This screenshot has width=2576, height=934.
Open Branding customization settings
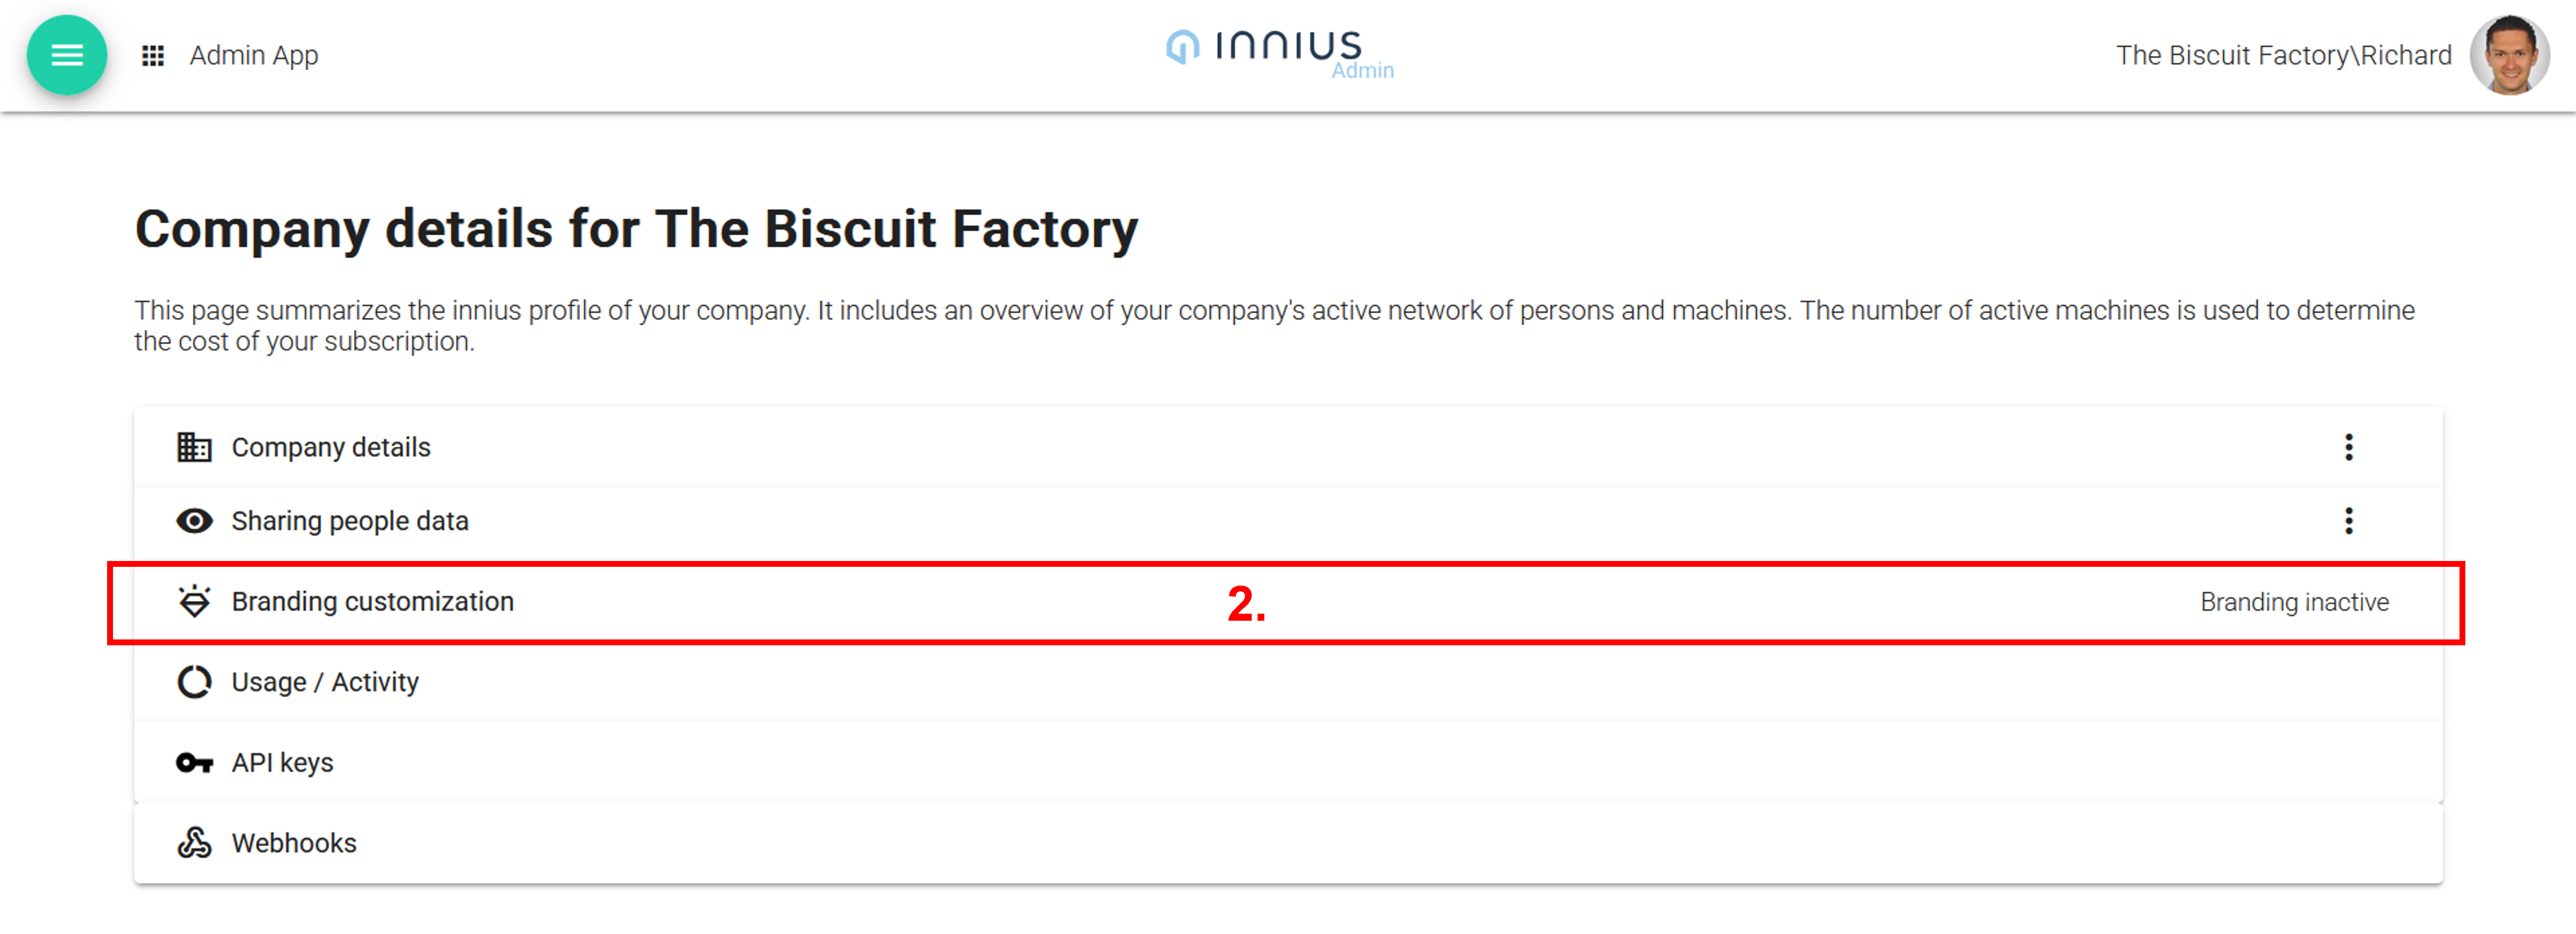(x=373, y=601)
